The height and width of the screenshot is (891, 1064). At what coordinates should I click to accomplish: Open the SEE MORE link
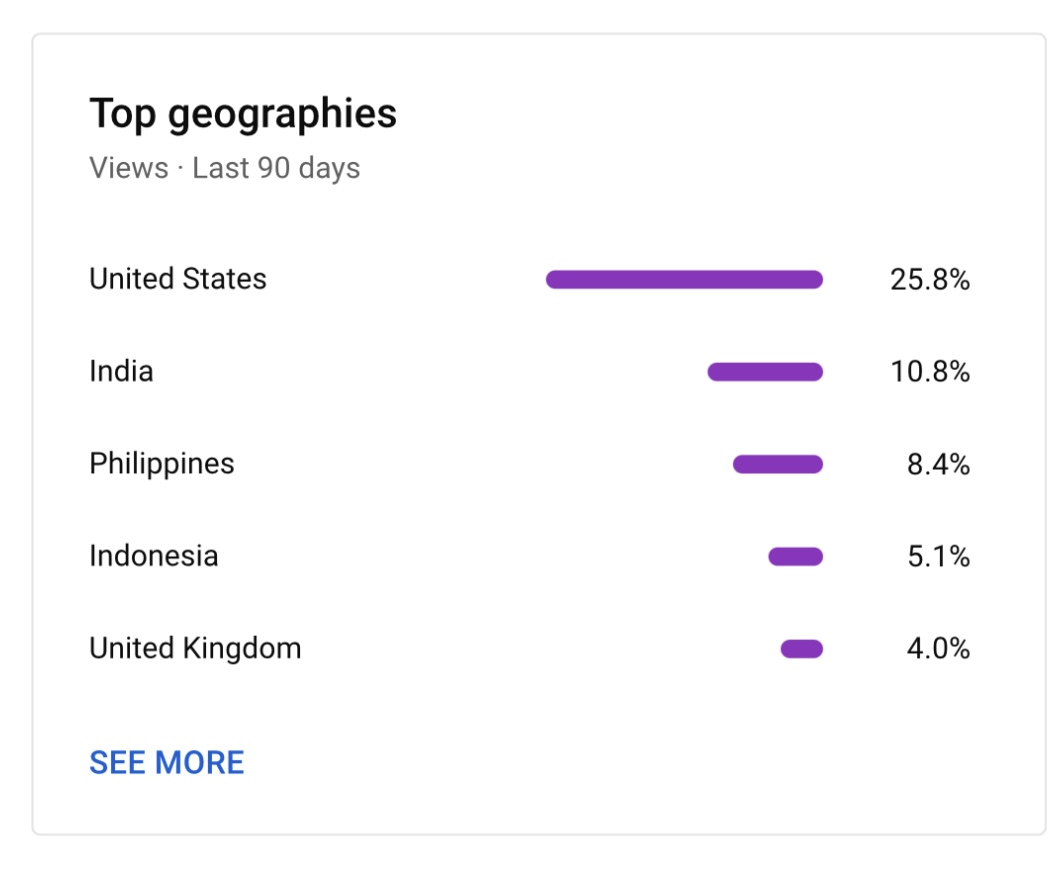[x=167, y=762]
